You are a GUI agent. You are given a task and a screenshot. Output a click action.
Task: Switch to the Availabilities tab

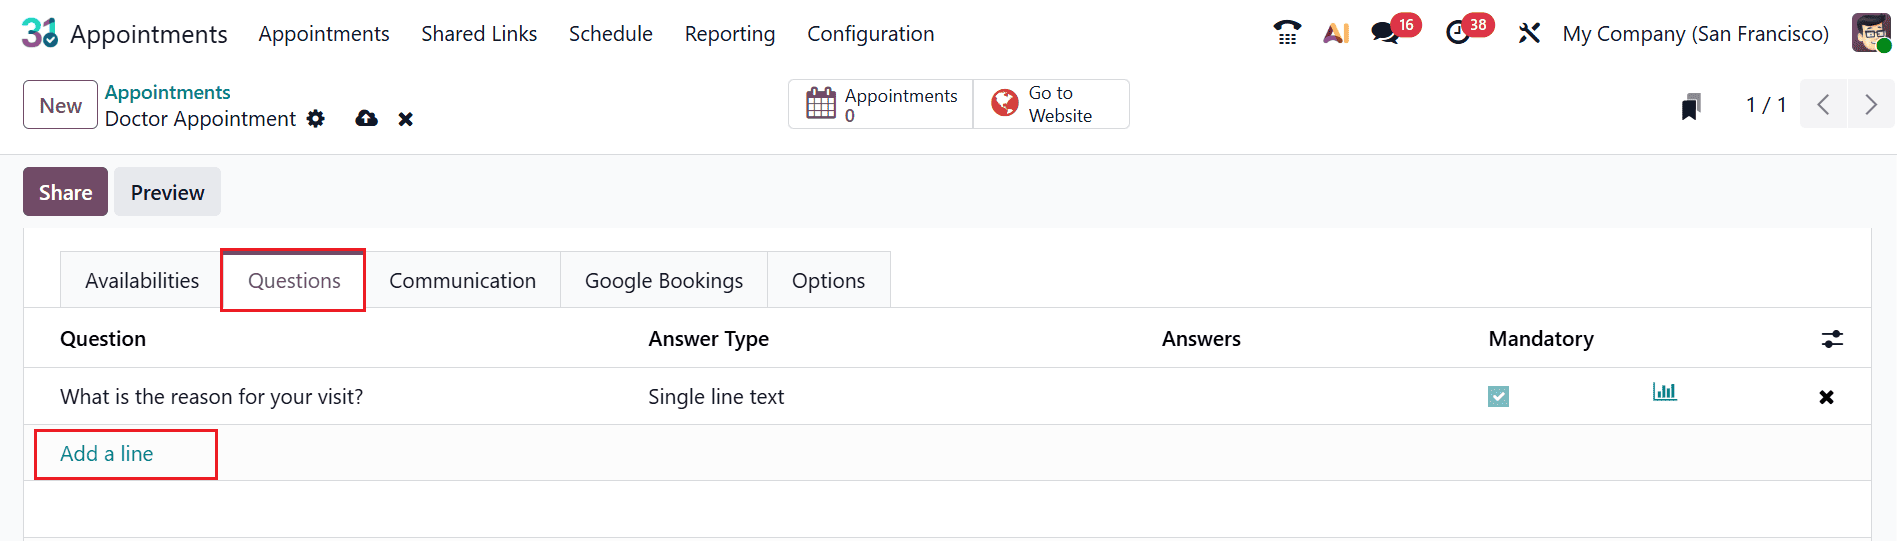point(142,280)
